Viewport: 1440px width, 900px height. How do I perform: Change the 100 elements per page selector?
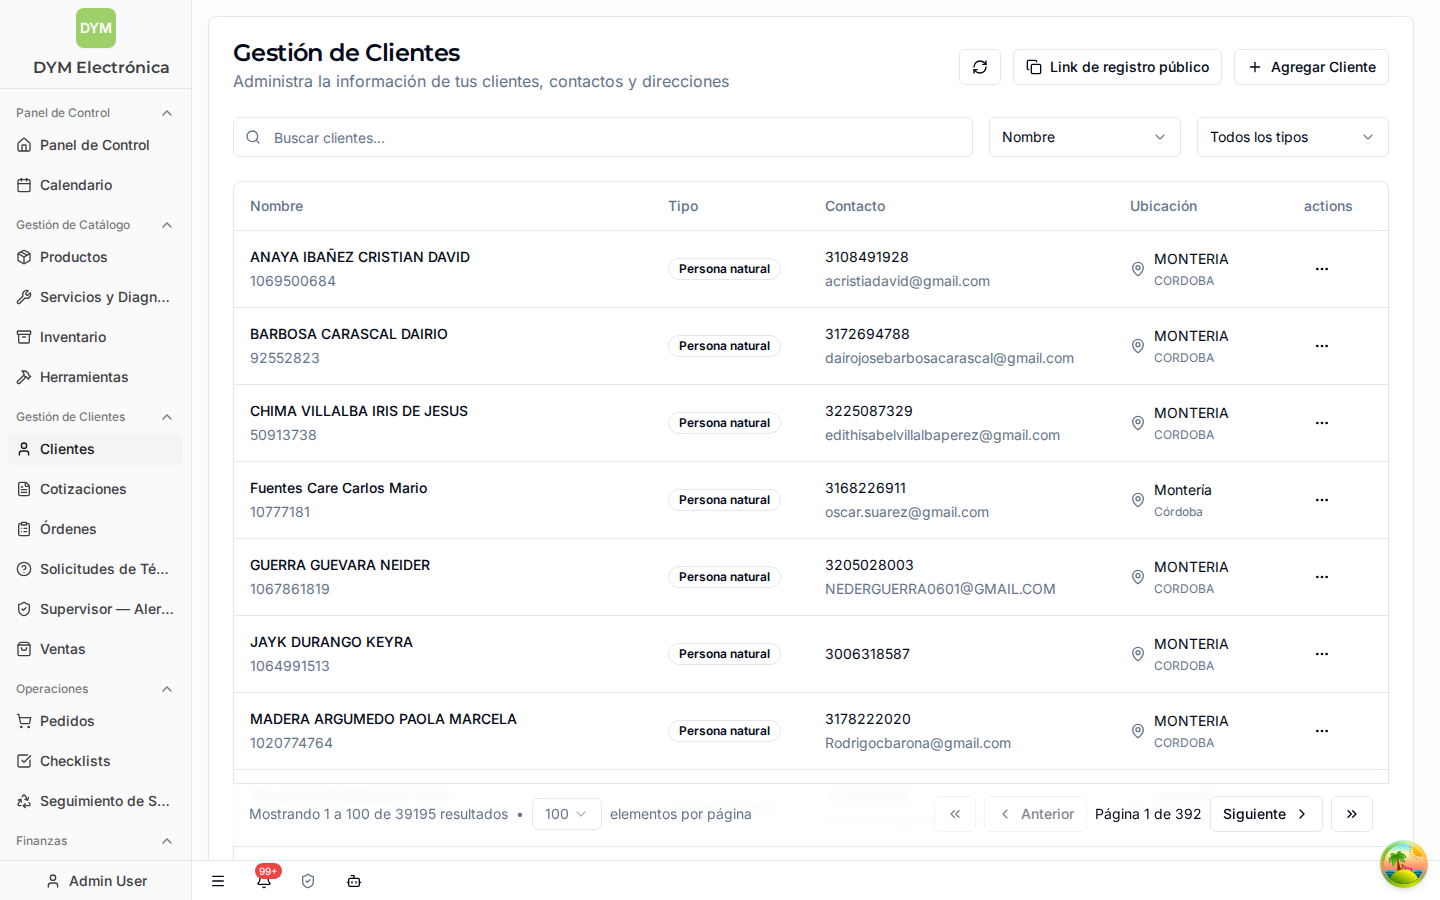[567, 814]
